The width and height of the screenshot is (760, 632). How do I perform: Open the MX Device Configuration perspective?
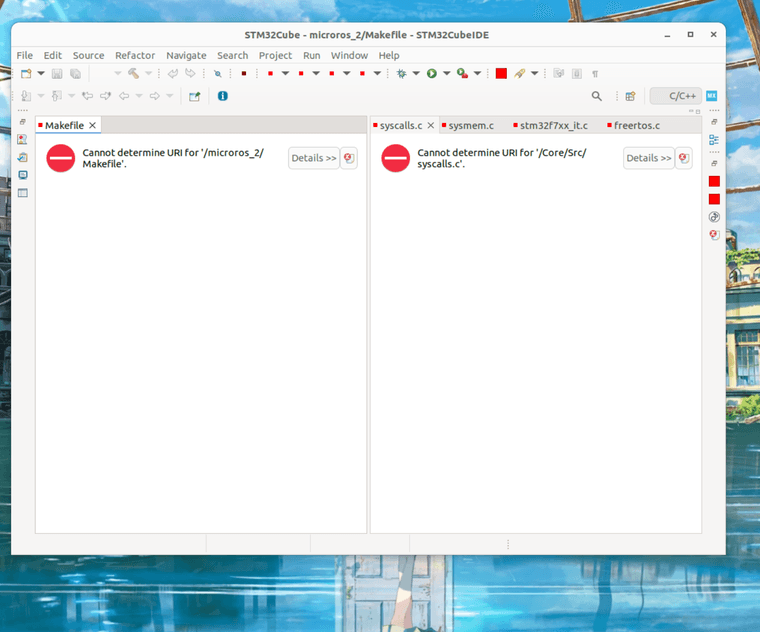pyautogui.click(x=711, y=96)
